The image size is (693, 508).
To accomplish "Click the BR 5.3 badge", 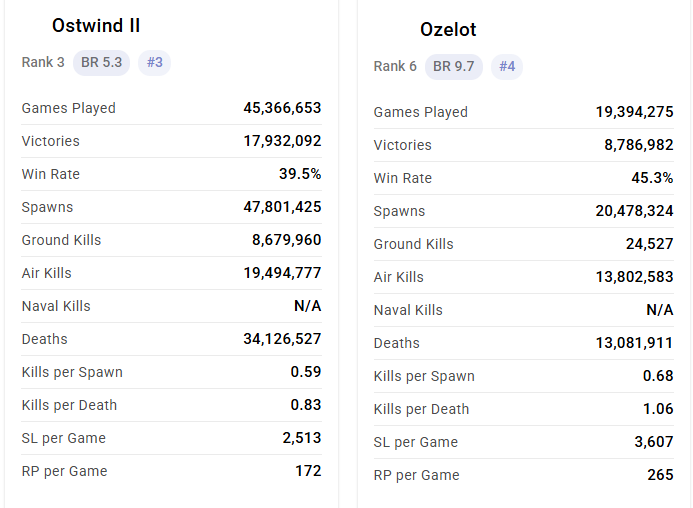I will tap(101, 62).
